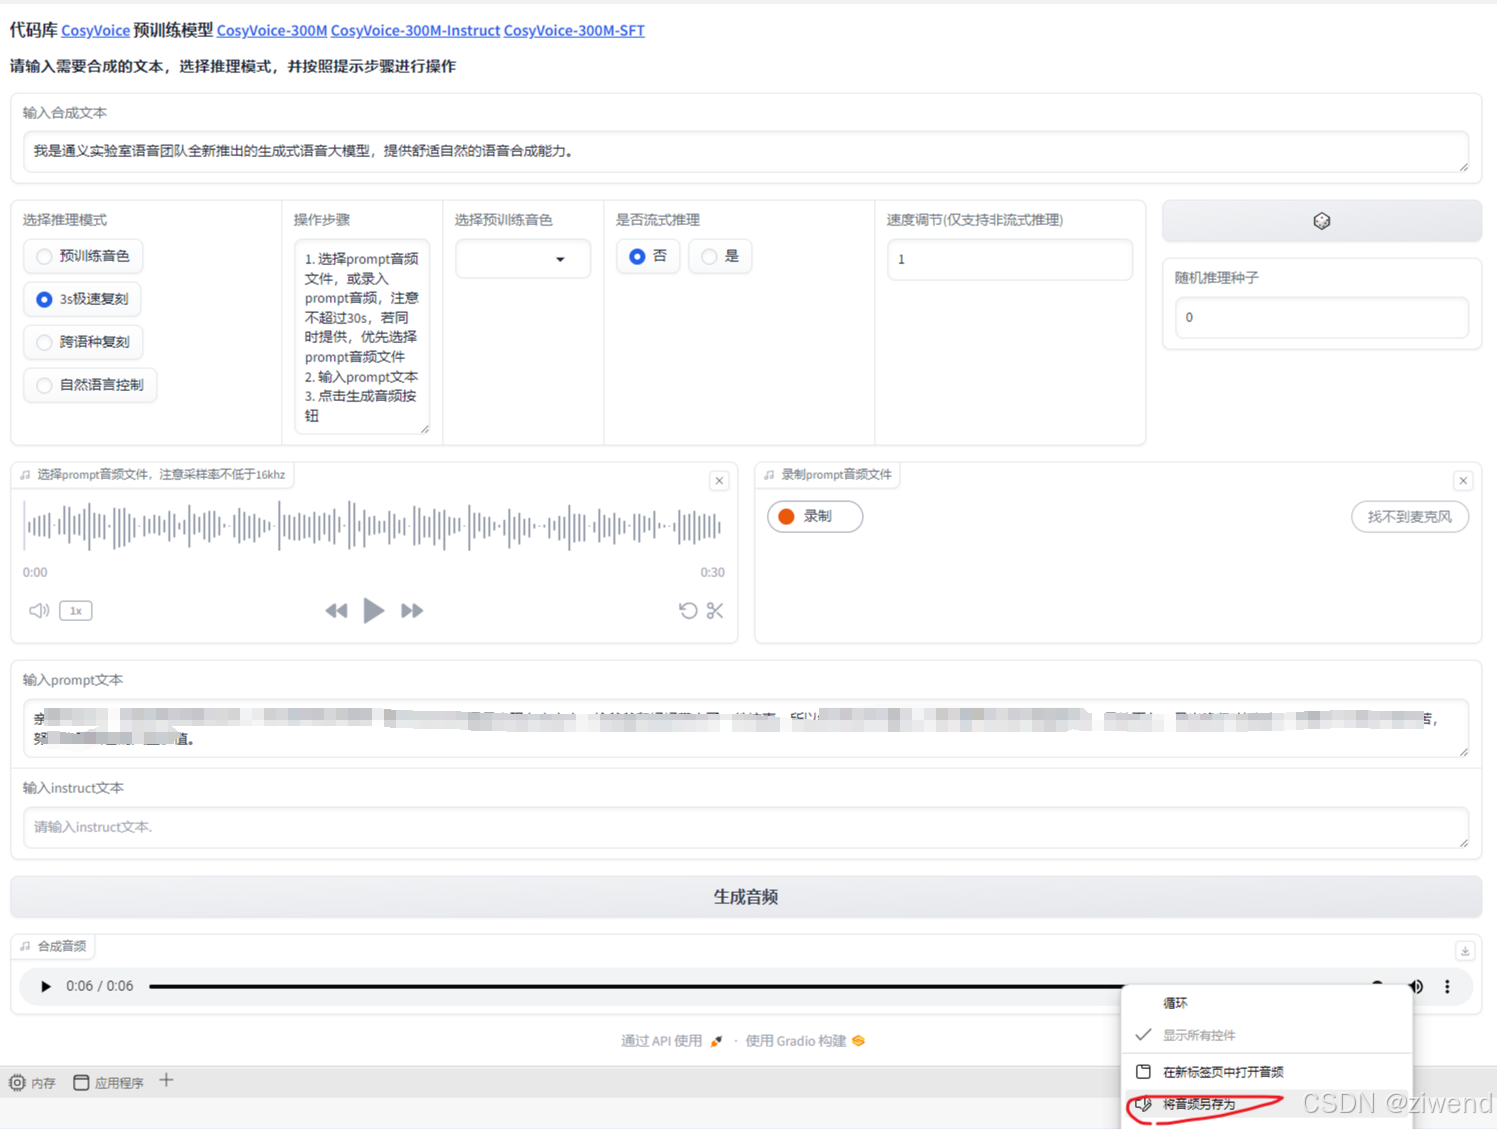This screenshot has width=1497, height=1129.
Task: Click the plus icon in bottom bar
Action: (x=166, y=1081)
